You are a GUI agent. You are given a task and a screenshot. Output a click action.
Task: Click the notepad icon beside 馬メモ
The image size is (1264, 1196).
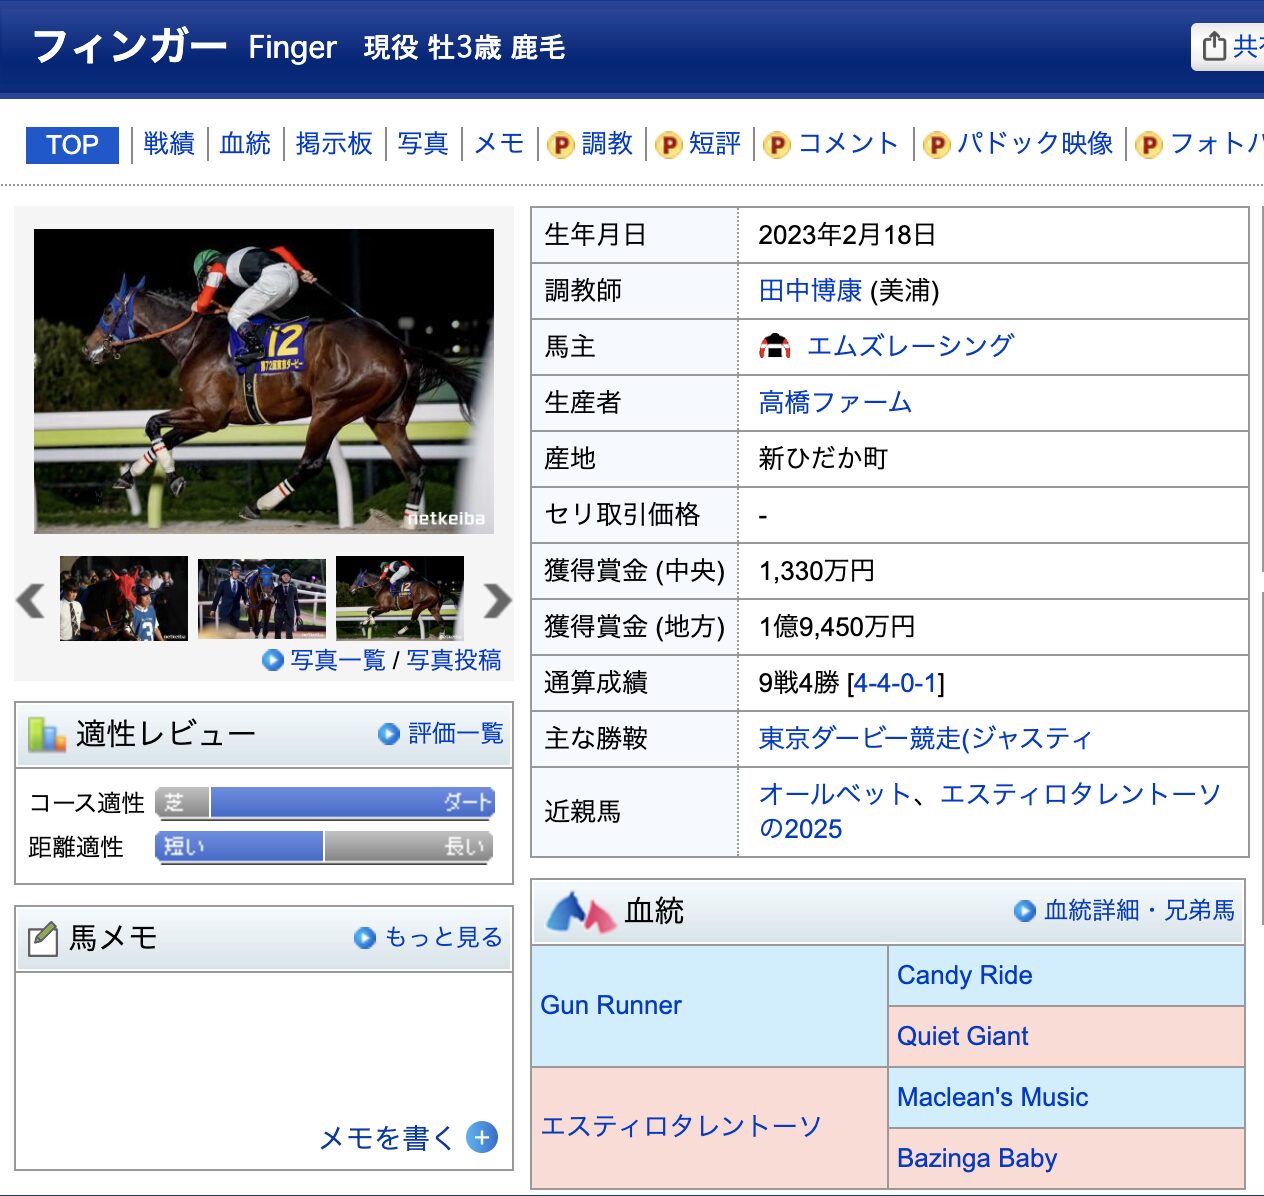click(x=42, y=939)
